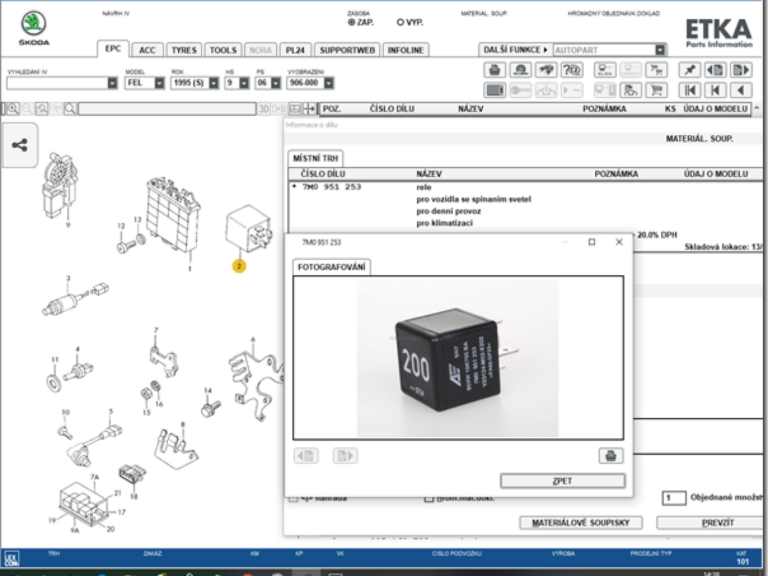Select the ZAP. radio button

coord(351,22)
